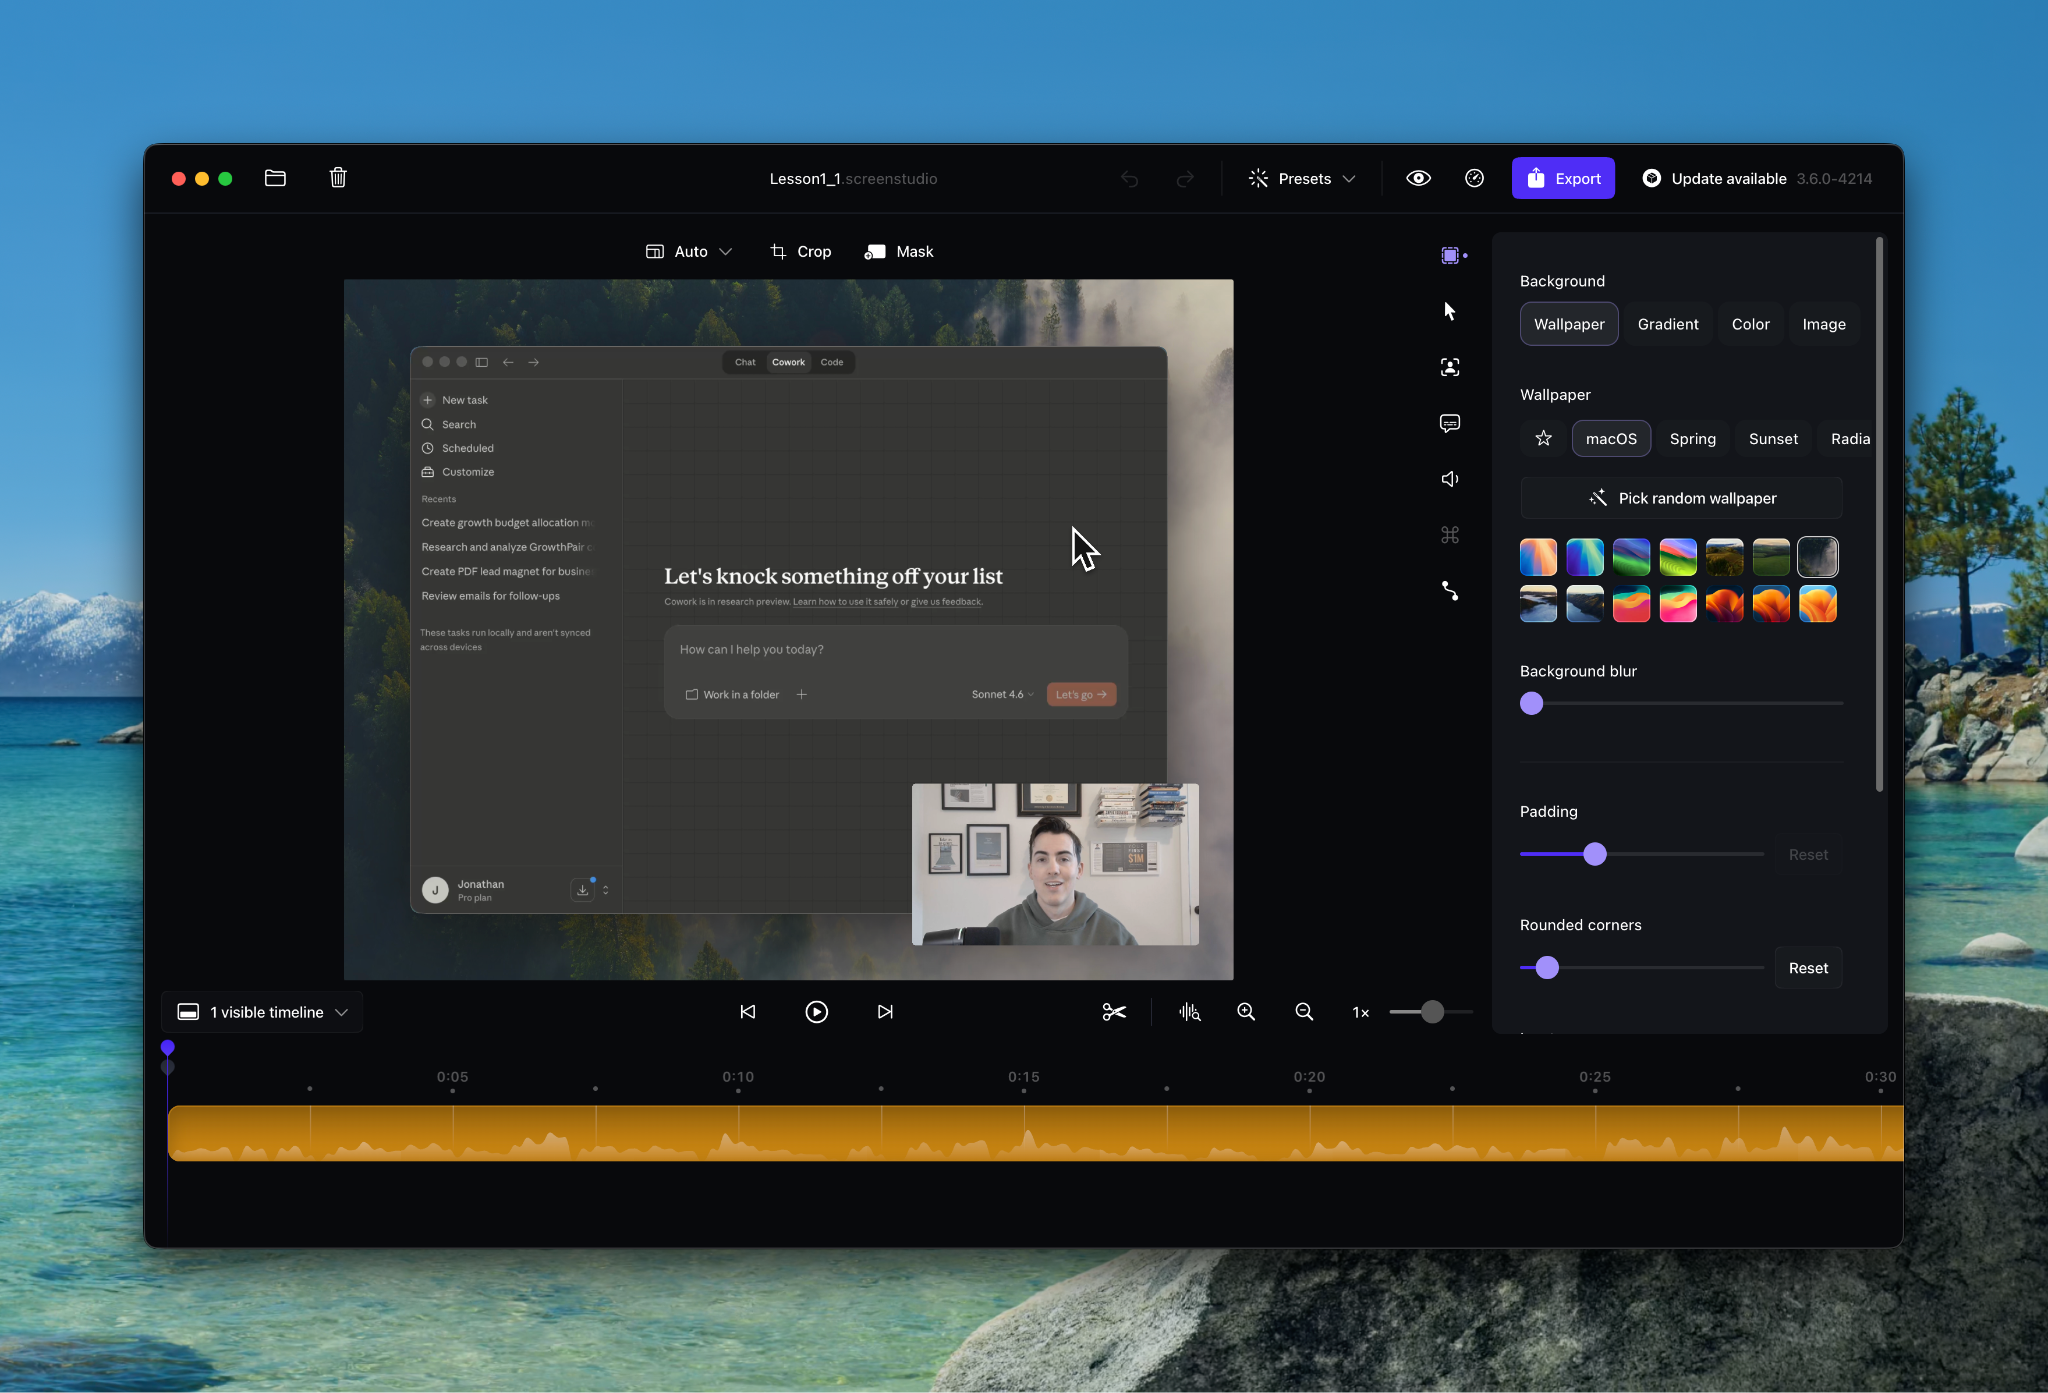This screenshot has height=1393, width=2048.
Task: Choose the last bottom-row orange wallpaper
Action: click(x=1817, y=604)
